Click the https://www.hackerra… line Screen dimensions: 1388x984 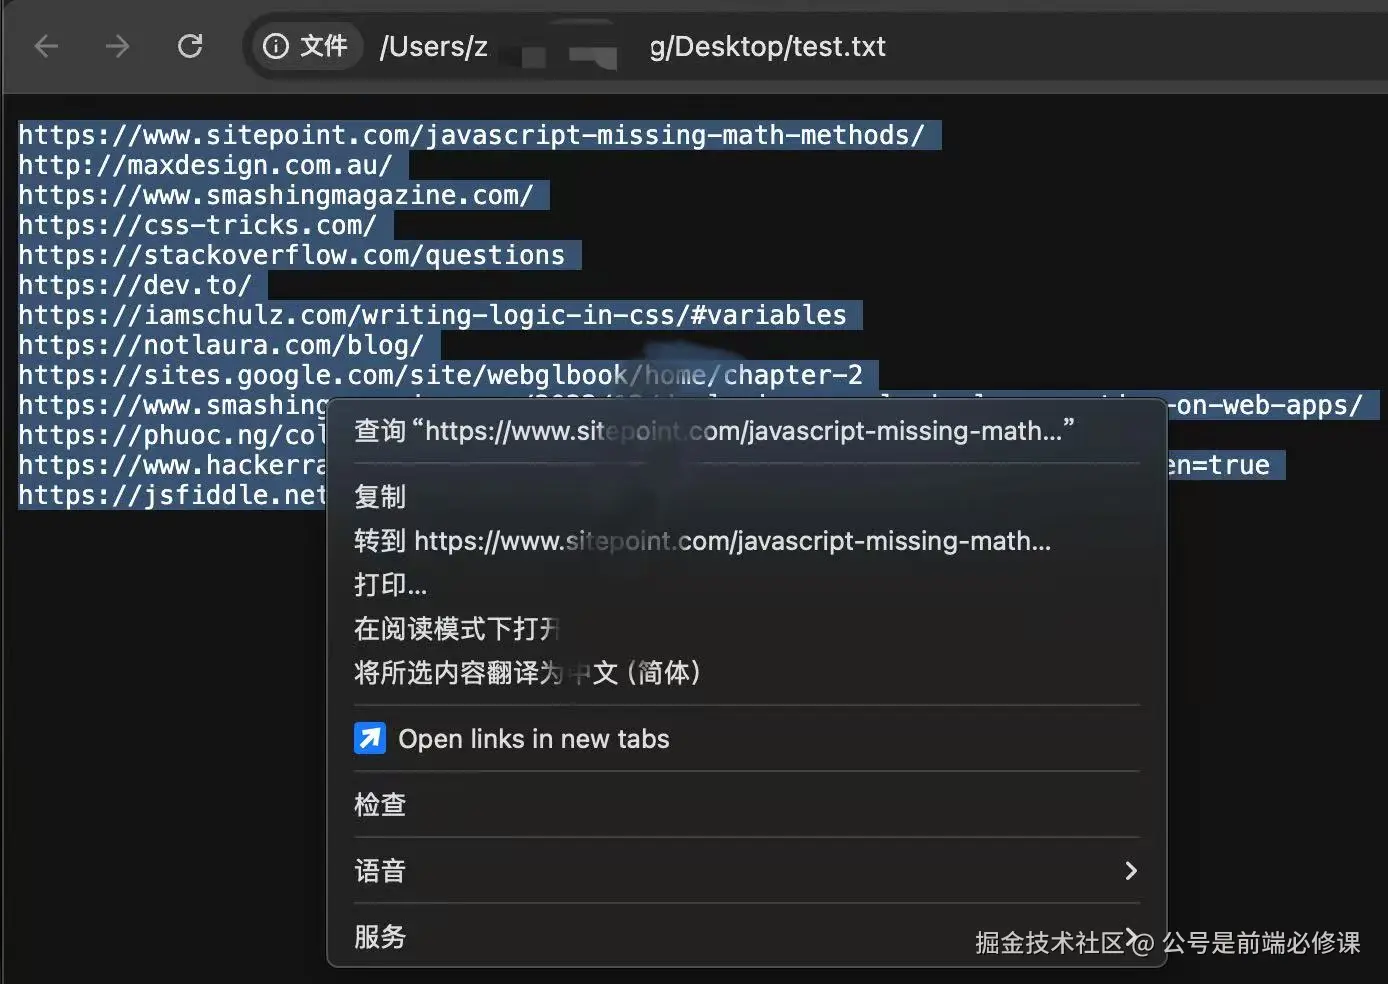[172, 465]
